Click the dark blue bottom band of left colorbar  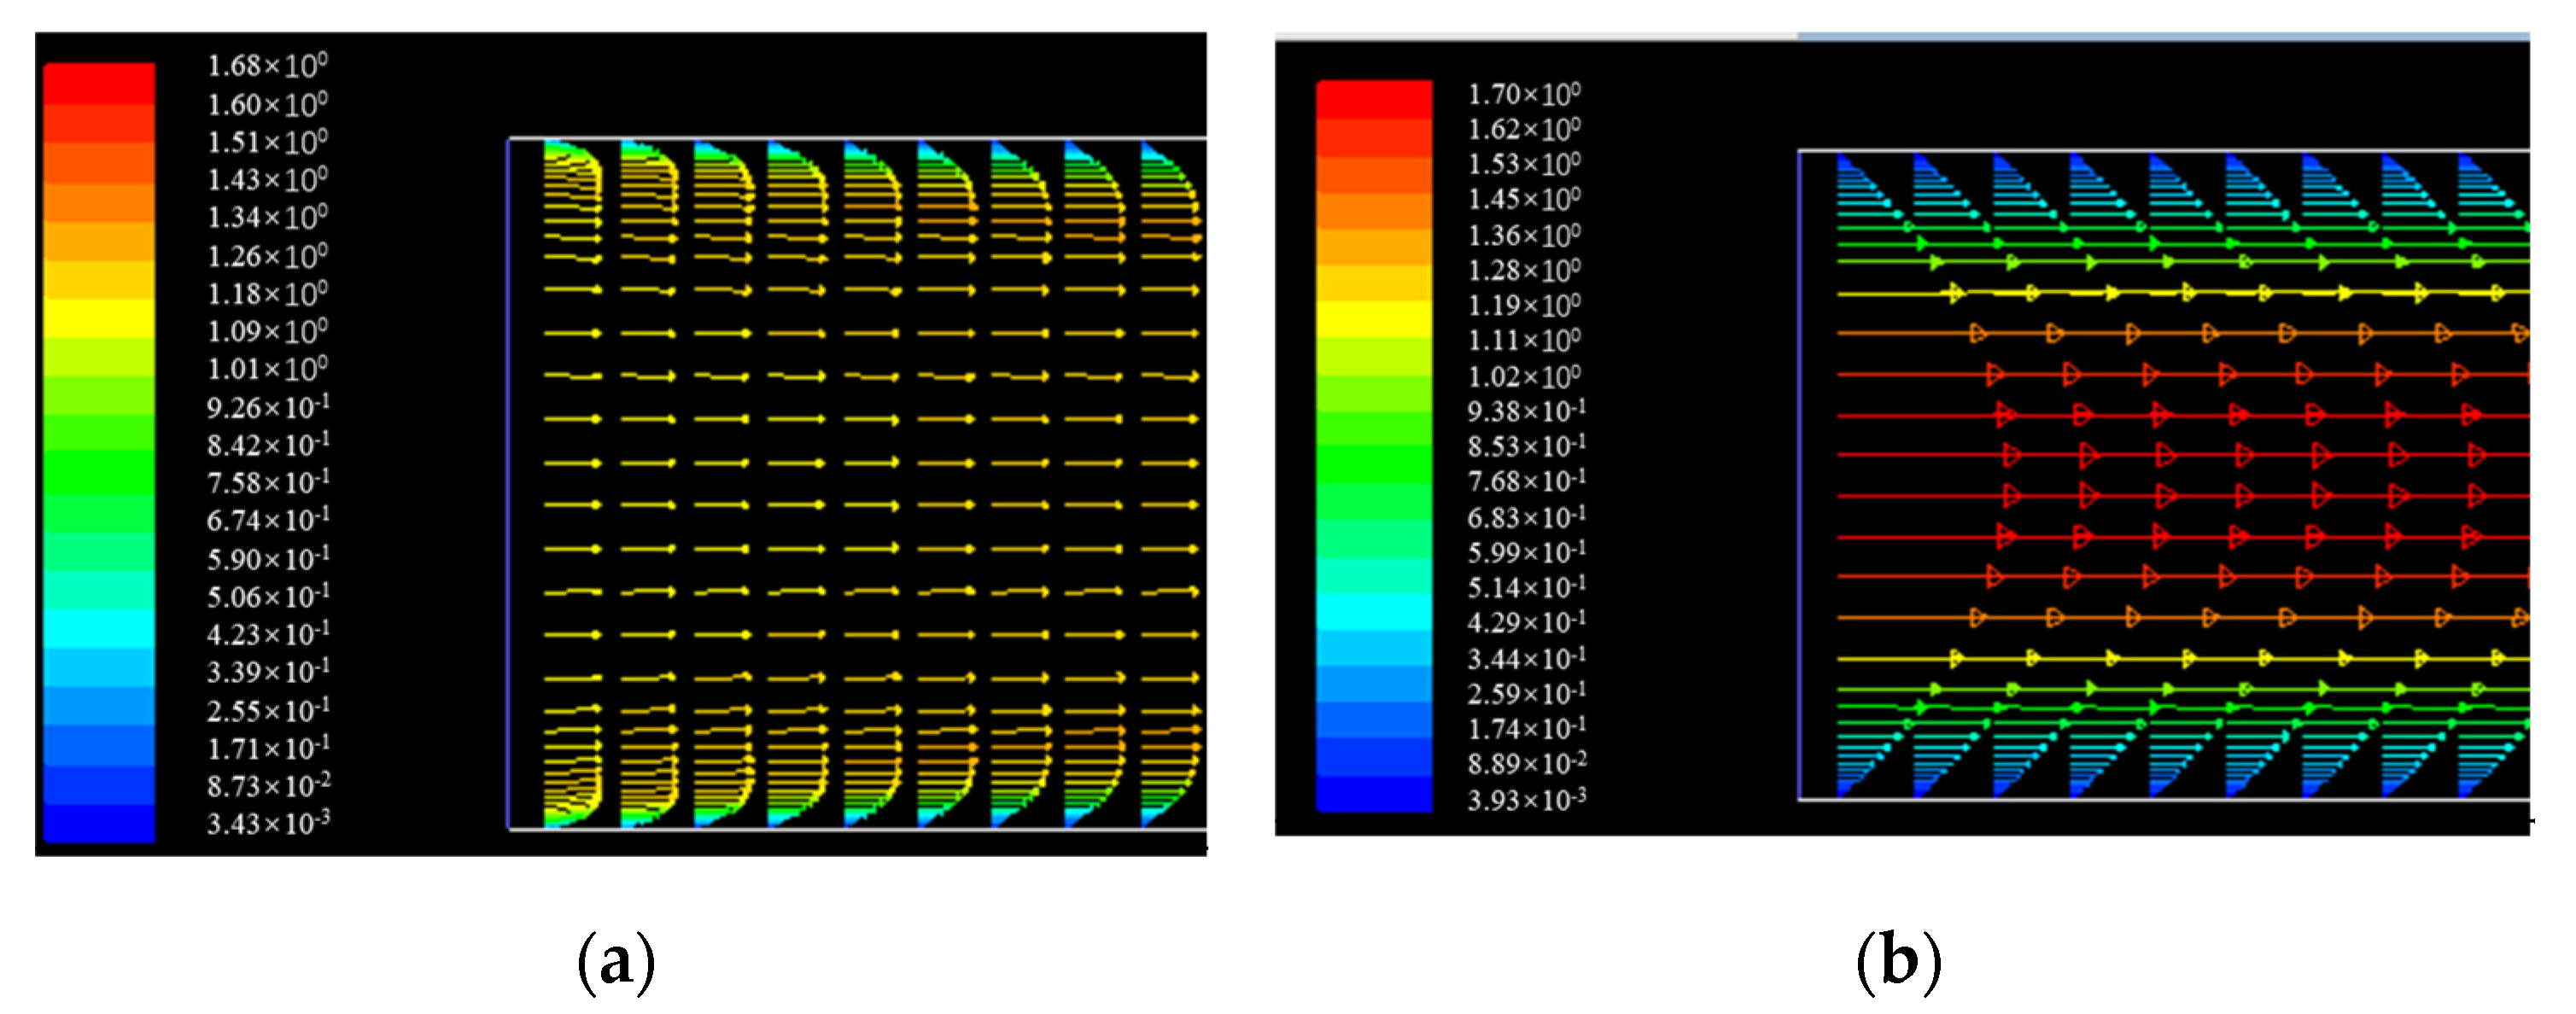(99, 822)
